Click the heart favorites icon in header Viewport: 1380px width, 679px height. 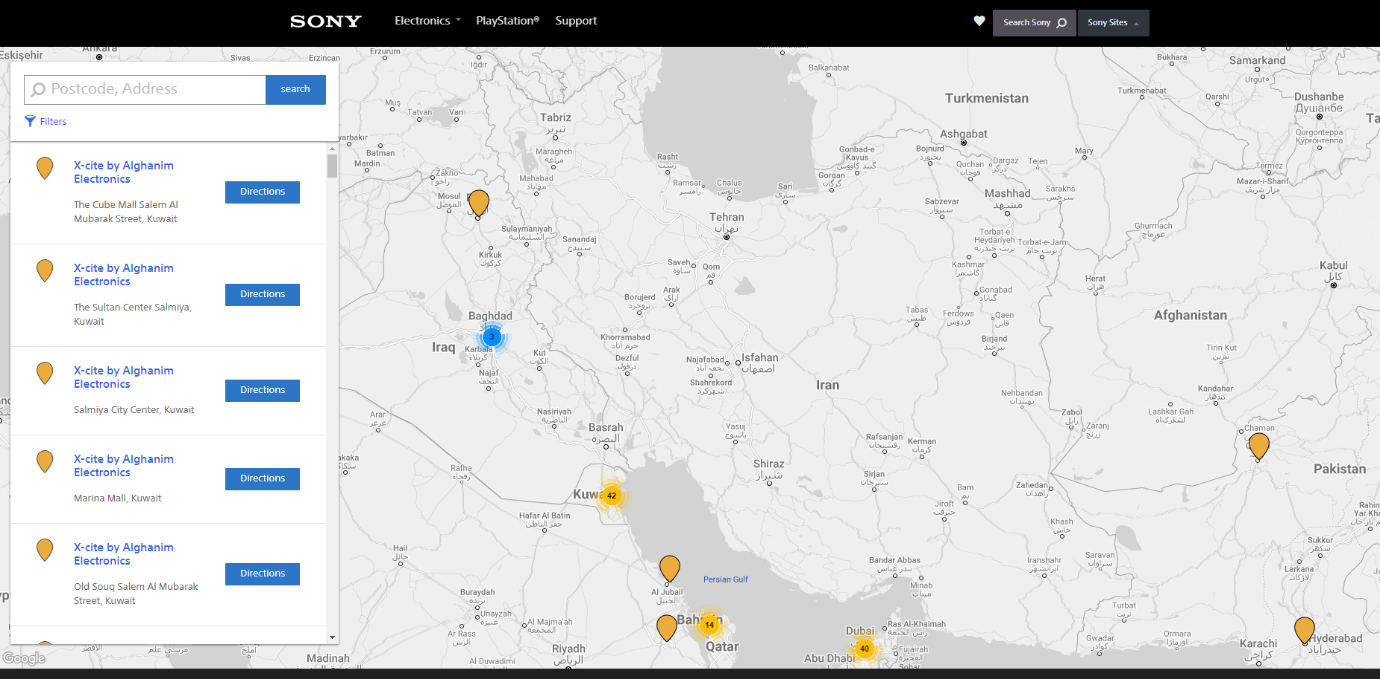tap(979, 21)
